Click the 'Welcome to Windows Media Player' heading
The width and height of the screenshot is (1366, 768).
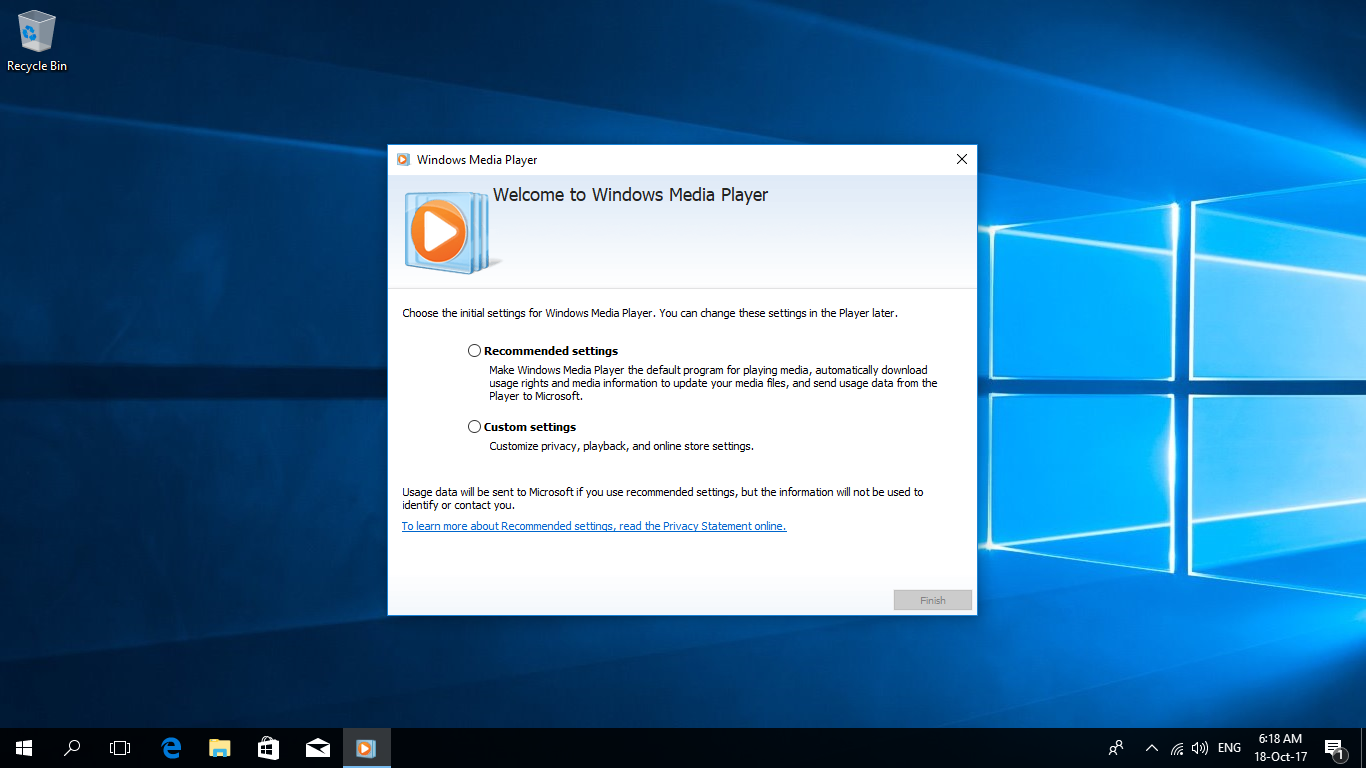pos(630,195)
